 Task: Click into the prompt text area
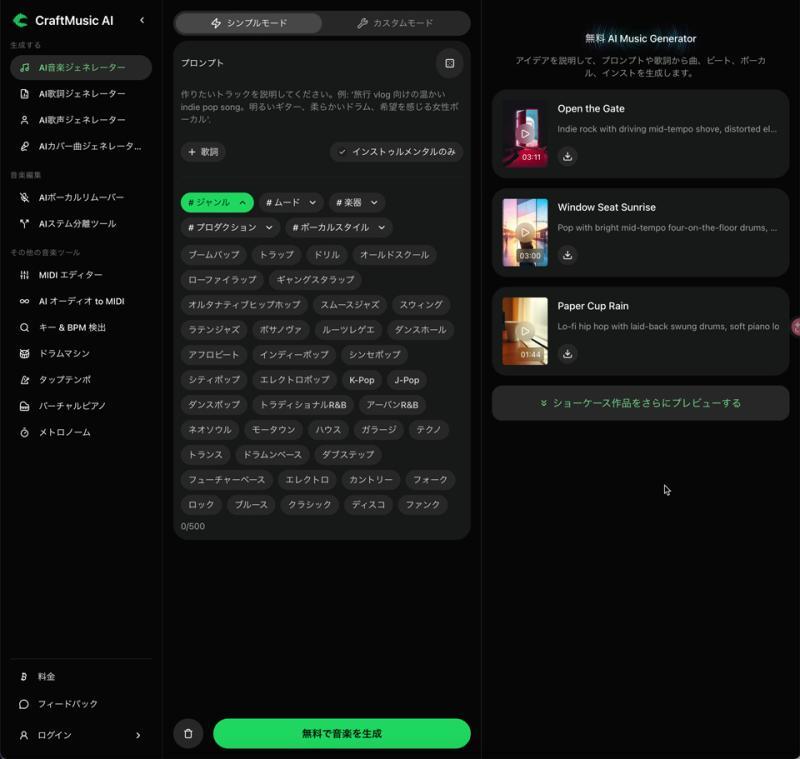click(x=321, y=107)
